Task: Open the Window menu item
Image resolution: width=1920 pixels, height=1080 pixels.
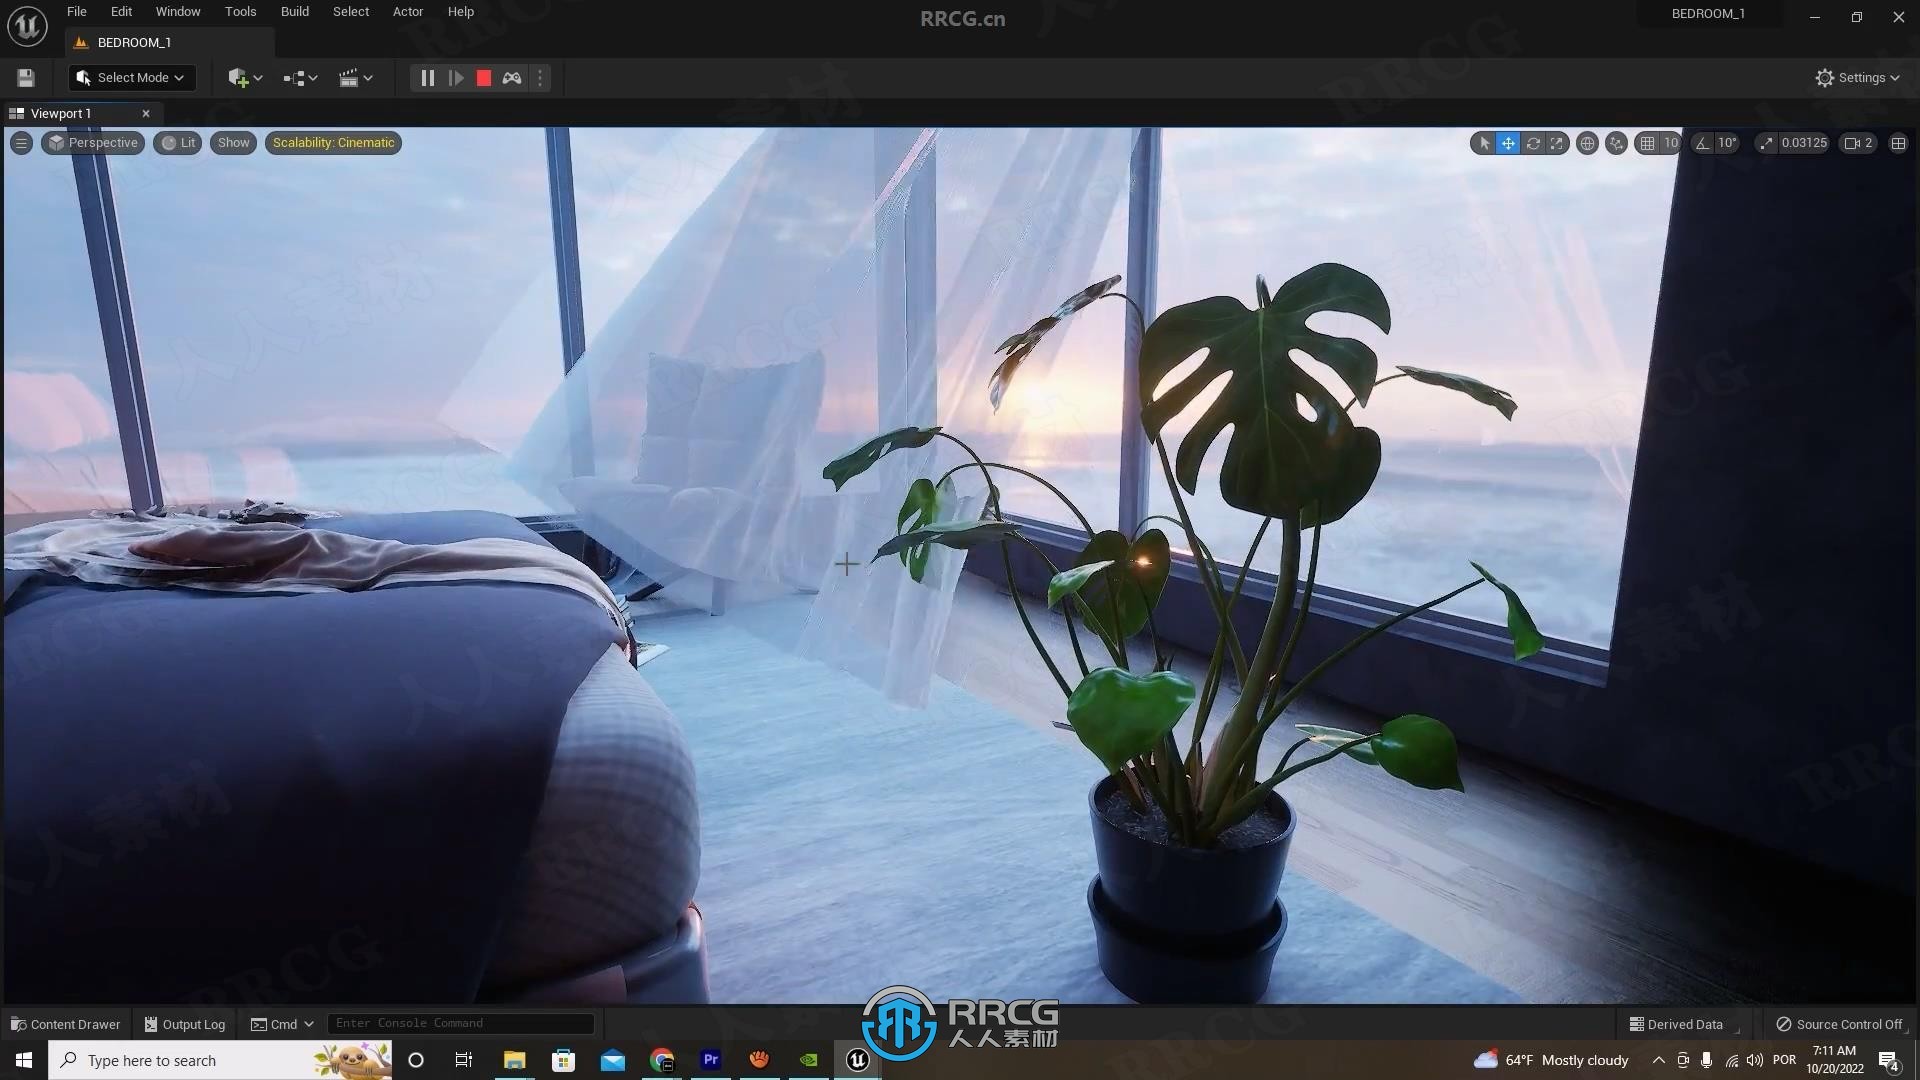Action: click(178, 11)
